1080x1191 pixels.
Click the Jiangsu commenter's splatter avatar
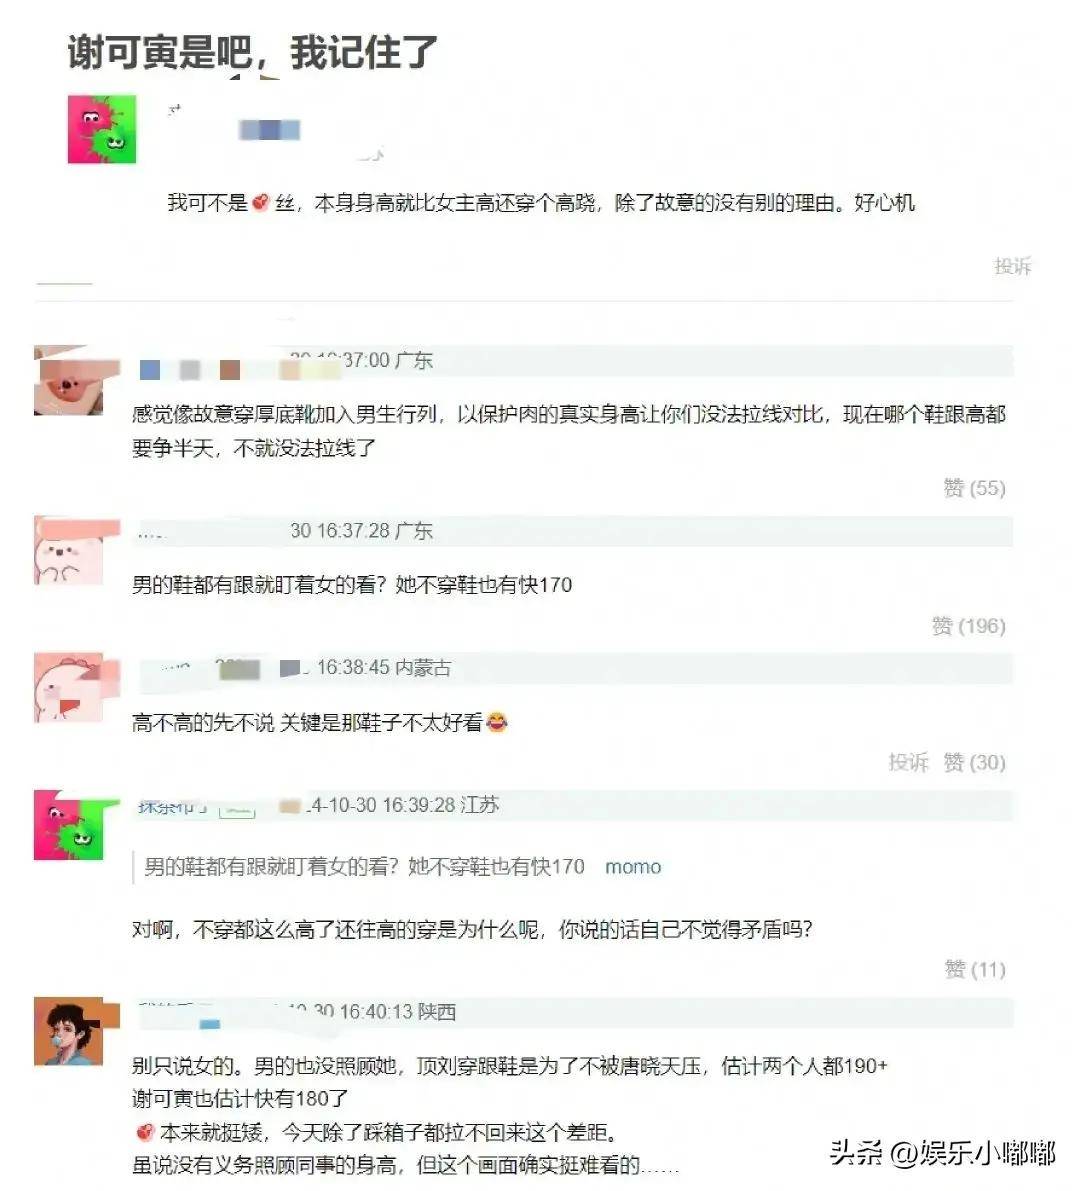pos(68,826)
